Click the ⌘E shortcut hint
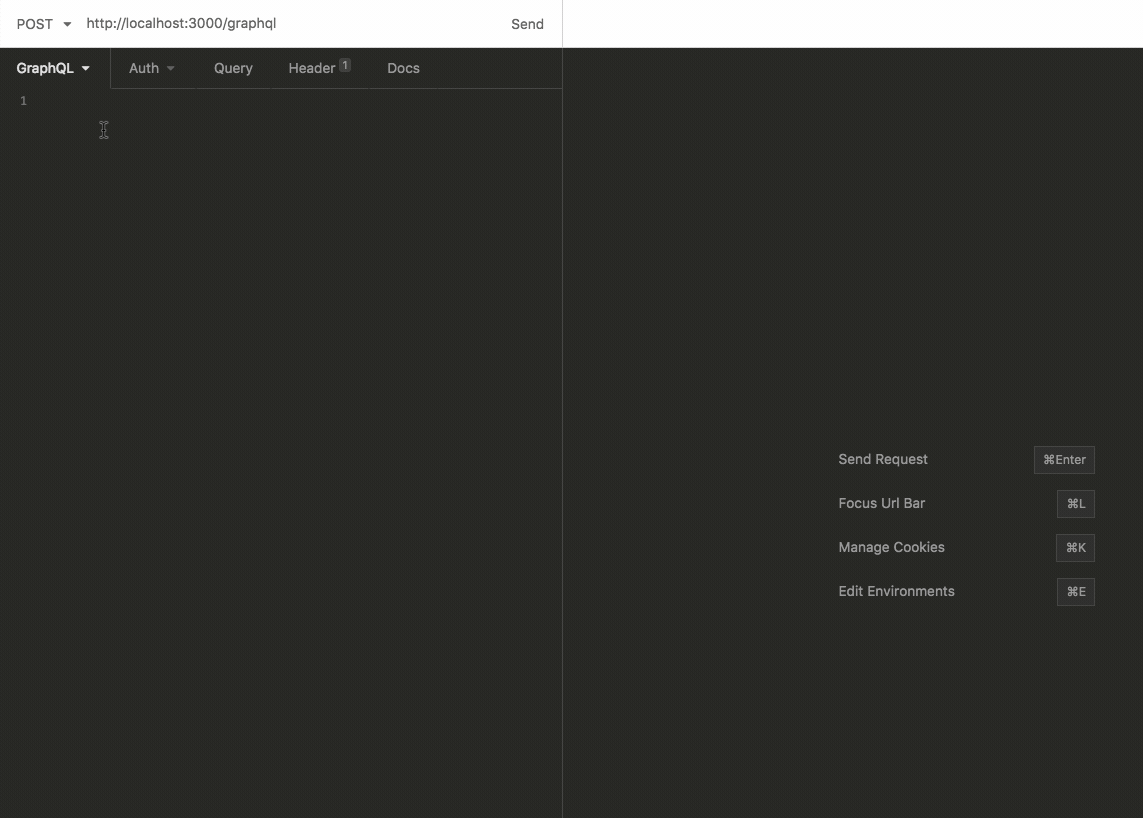1143x818 pixels. pos(1076,592)
